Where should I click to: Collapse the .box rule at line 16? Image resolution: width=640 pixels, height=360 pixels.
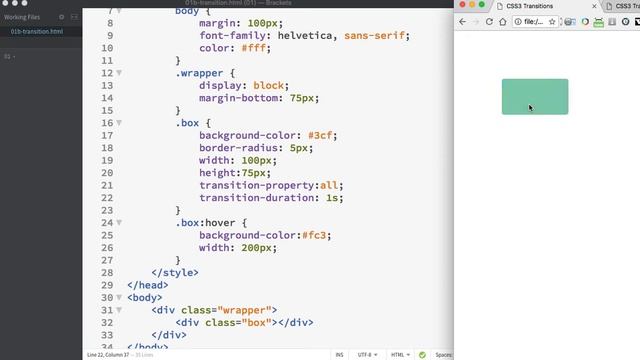coord(119,123)
